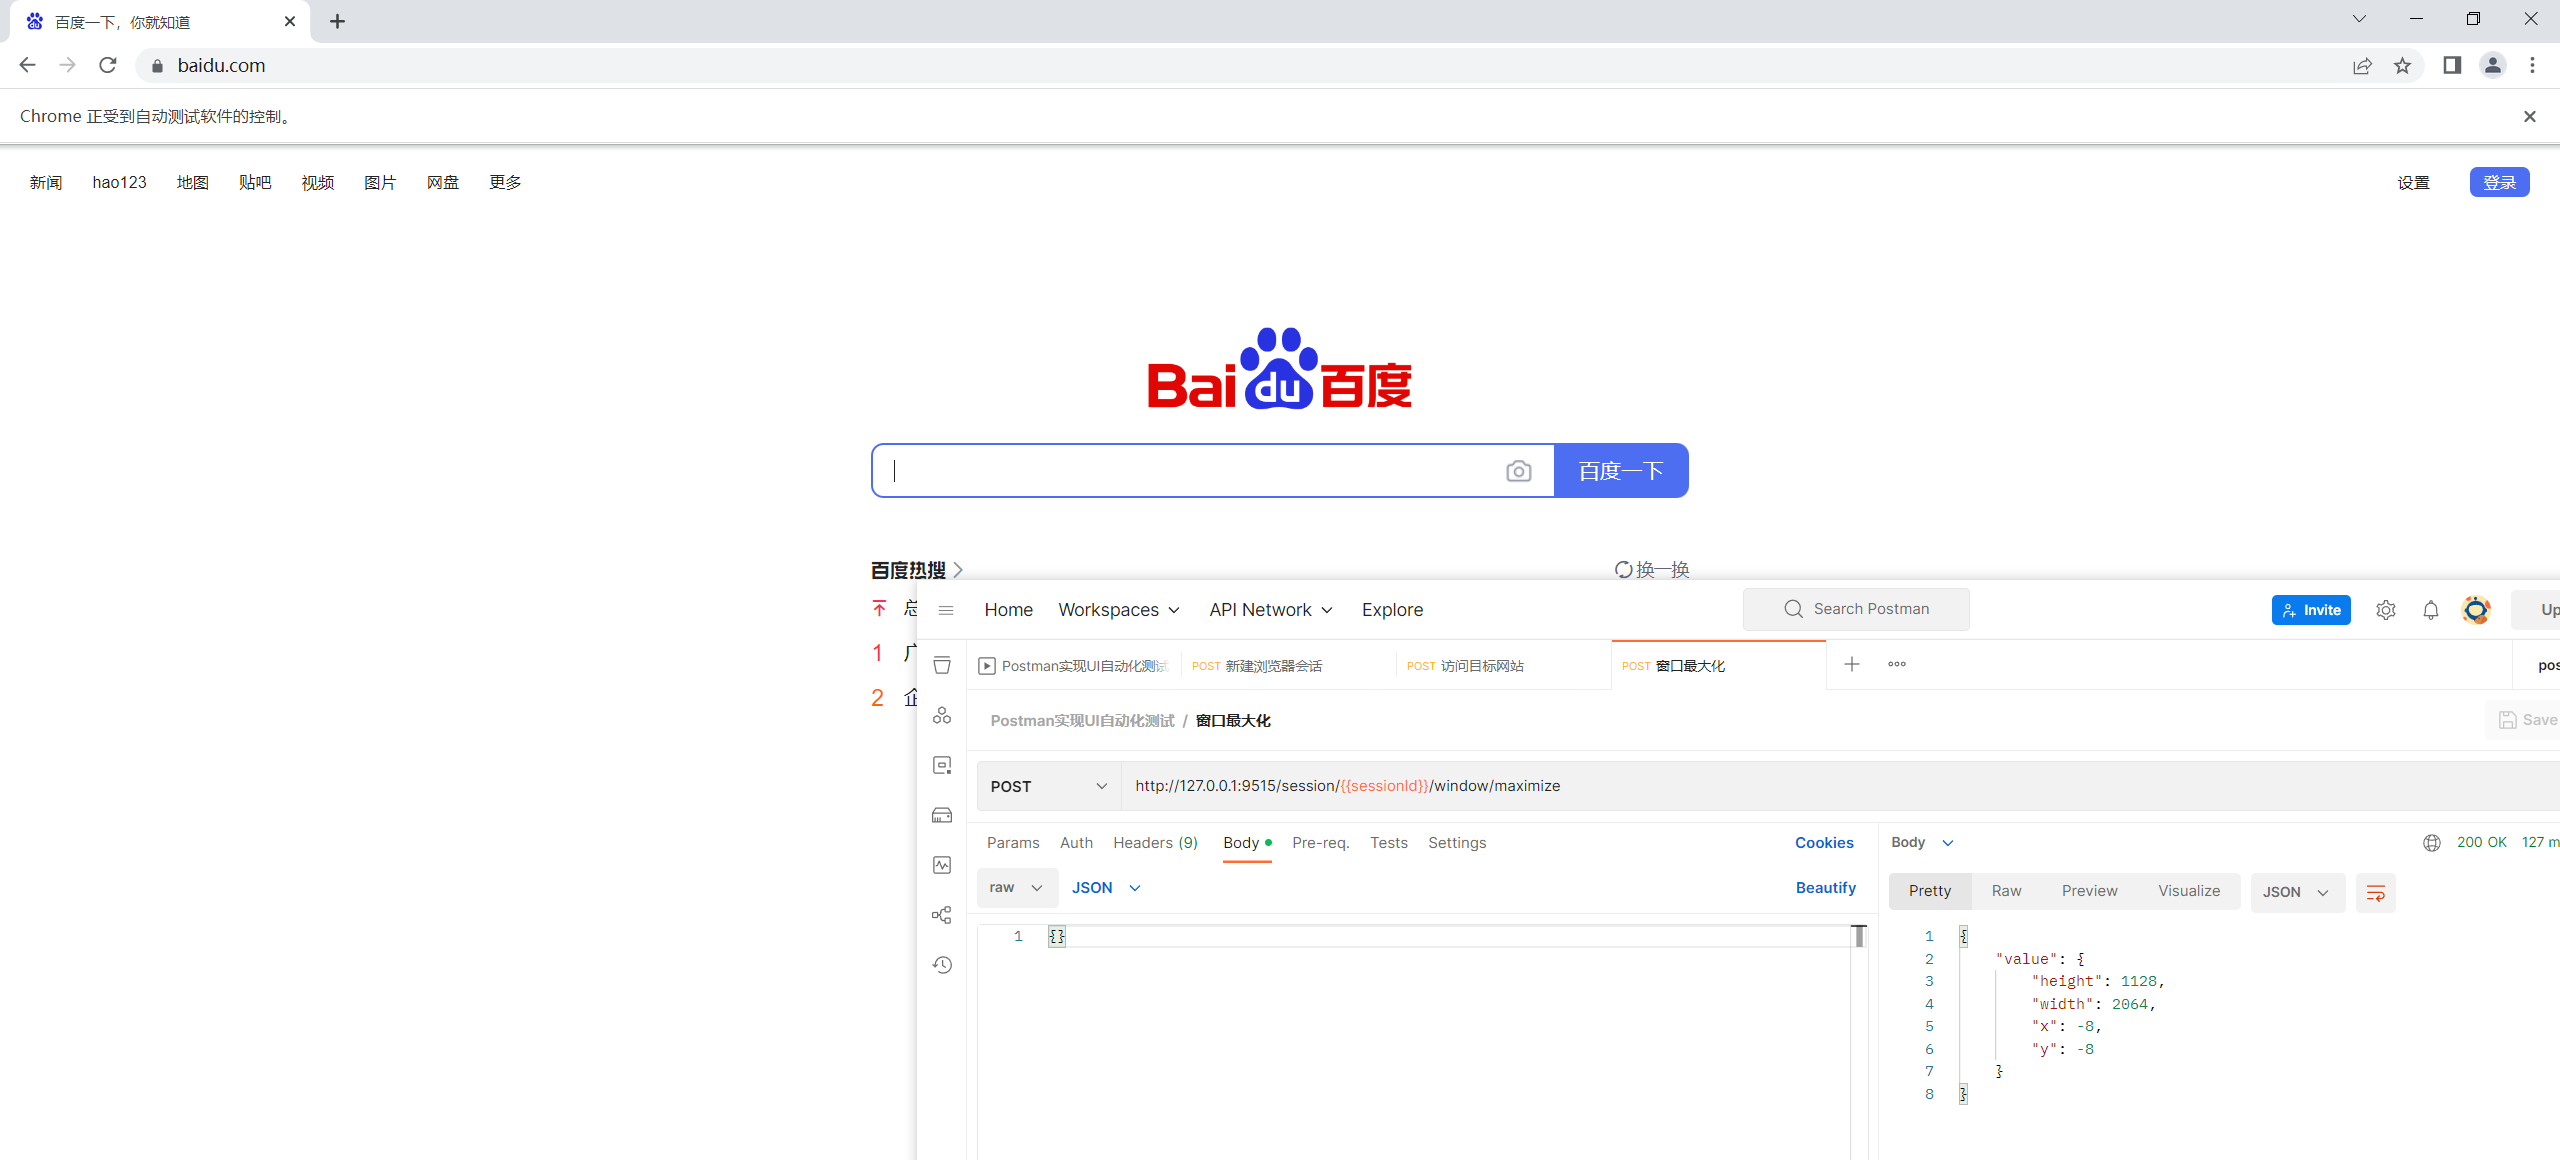2560x1160 pixels.
Task: Toggle Chrome side panel icon
Action: pyautogui.click(x=2452, y=65)
